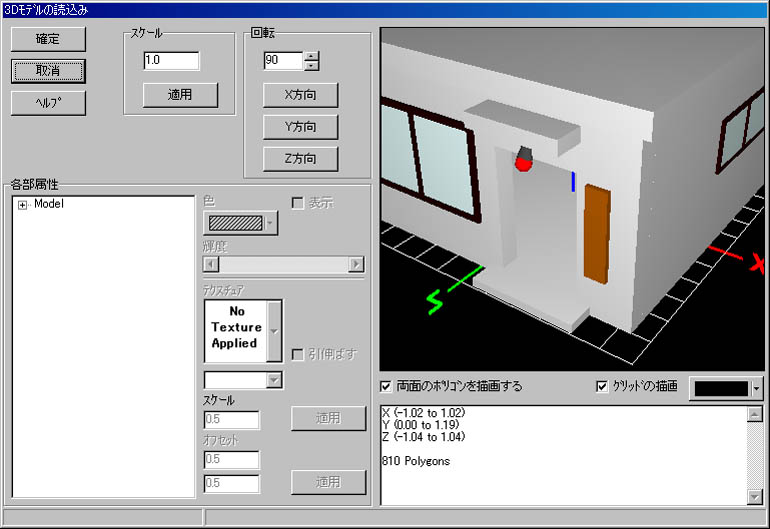Click into the scale value field showing 1.0
770x529 pixels.
pyautogui.click(x=171, y=60)
